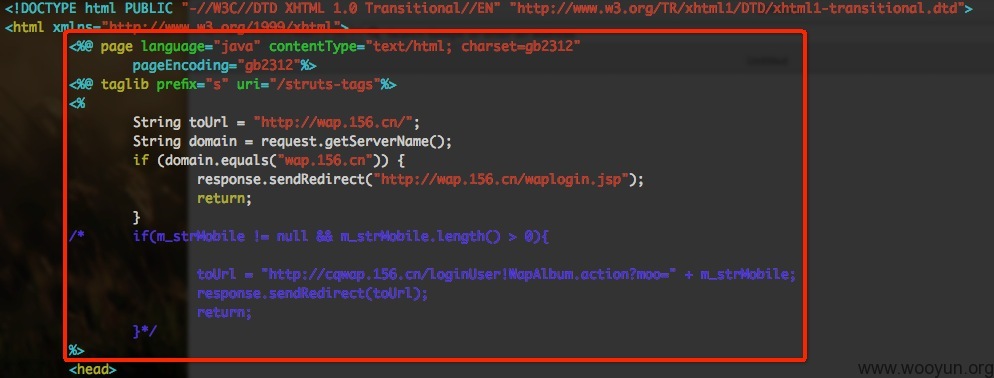Click the "}*/" comment closing marker
This screenshot has height=378, width=994.
(x=145, y=332)
